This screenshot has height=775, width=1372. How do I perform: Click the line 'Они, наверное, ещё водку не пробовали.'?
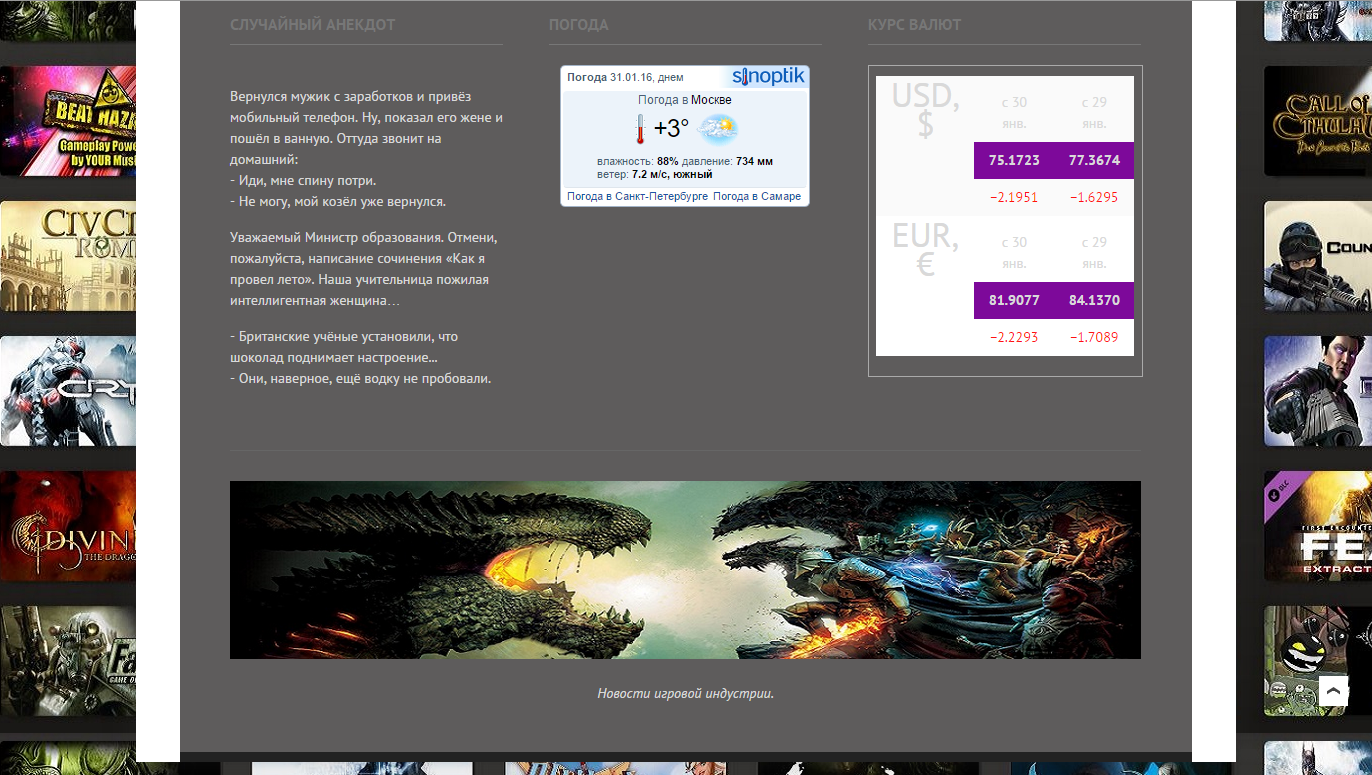pyautogui.click(x=361, y=378)
